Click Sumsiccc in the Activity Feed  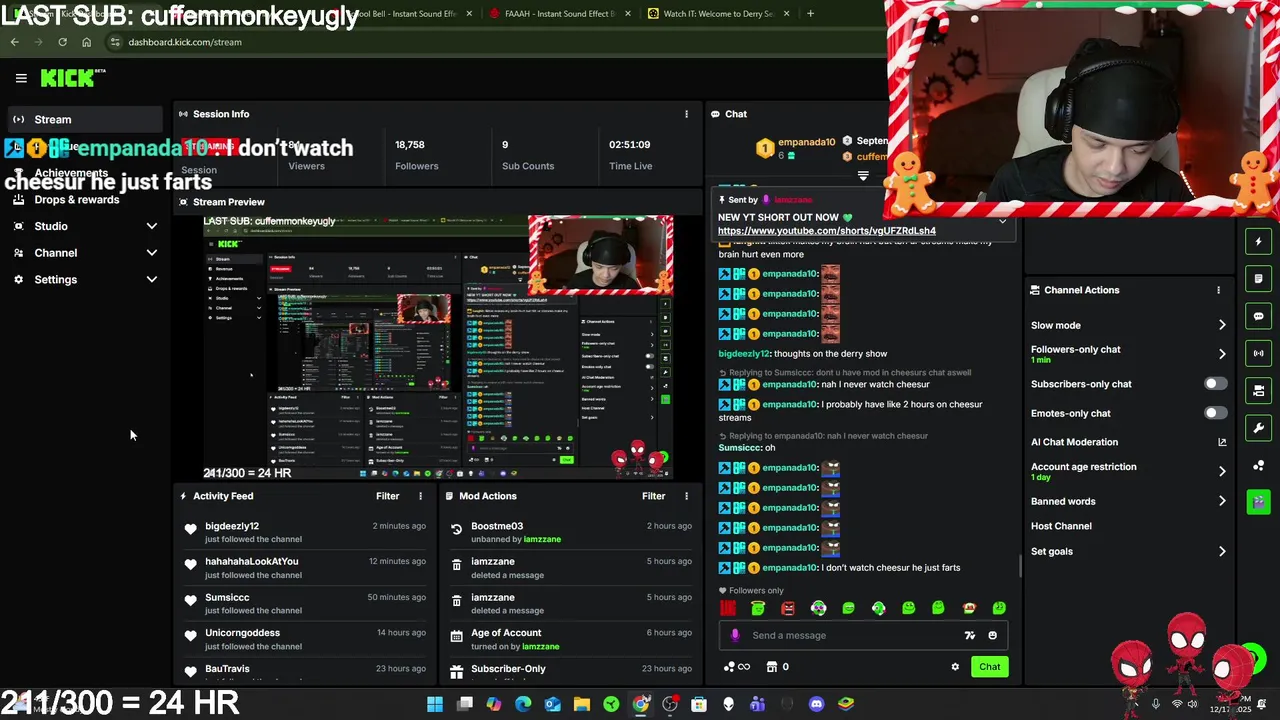click(x=227, y=597)
